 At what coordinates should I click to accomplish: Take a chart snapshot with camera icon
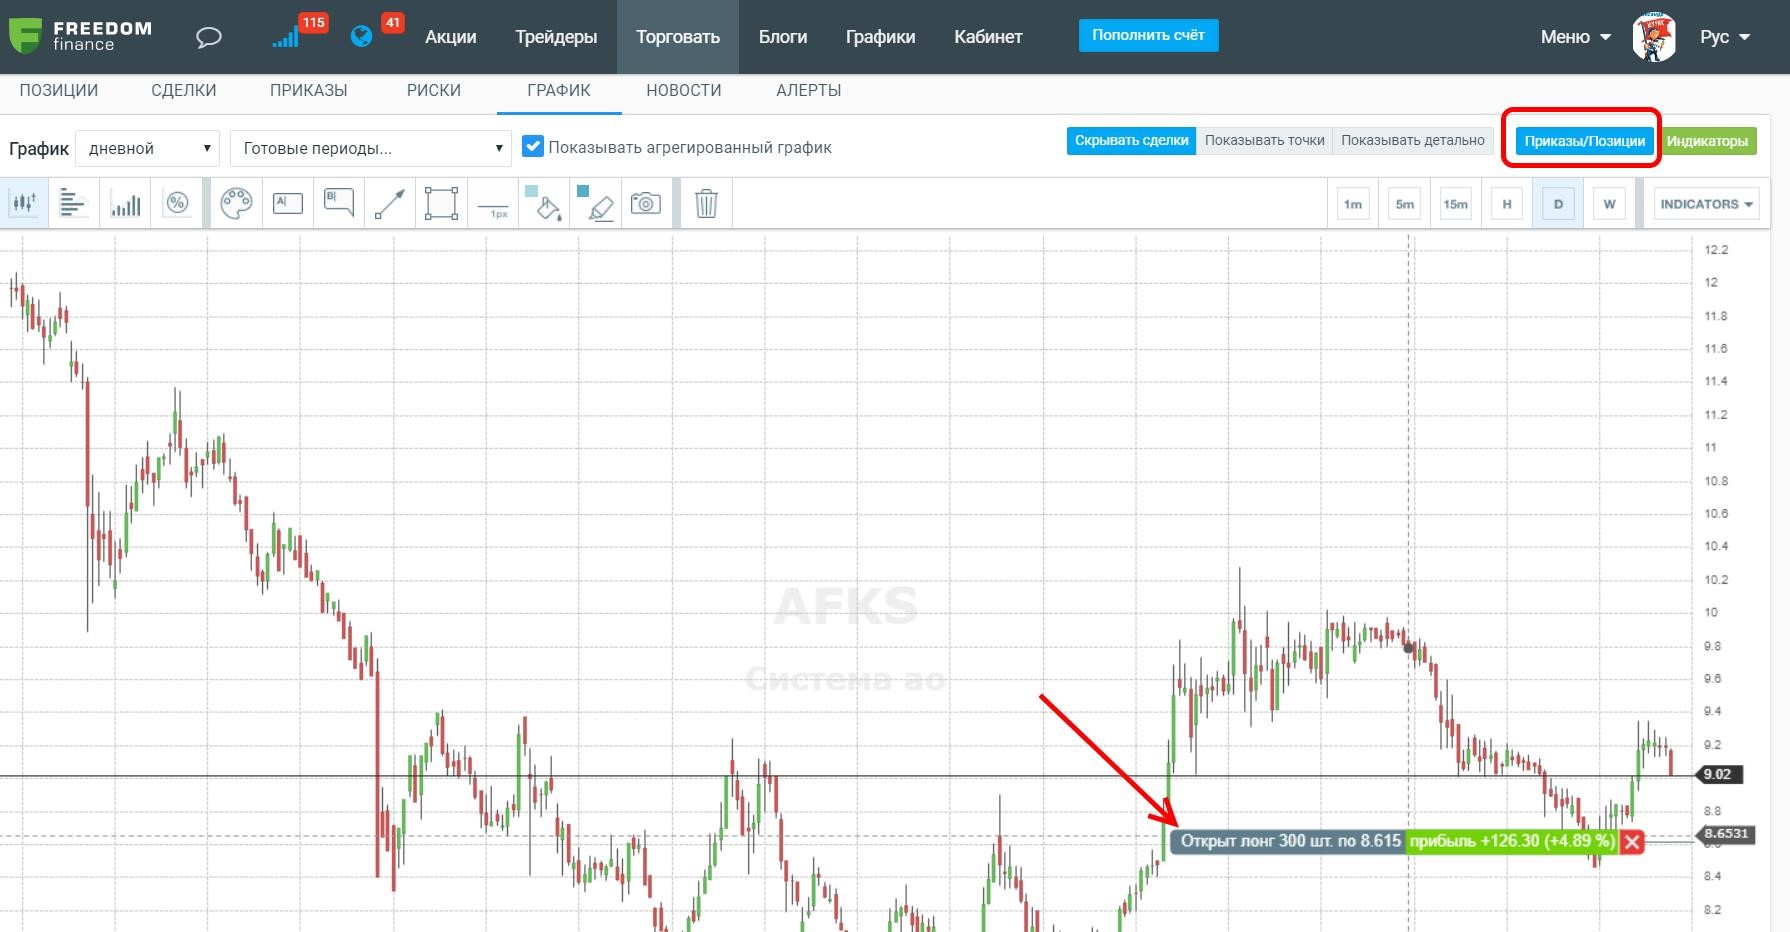coord(646,204)
